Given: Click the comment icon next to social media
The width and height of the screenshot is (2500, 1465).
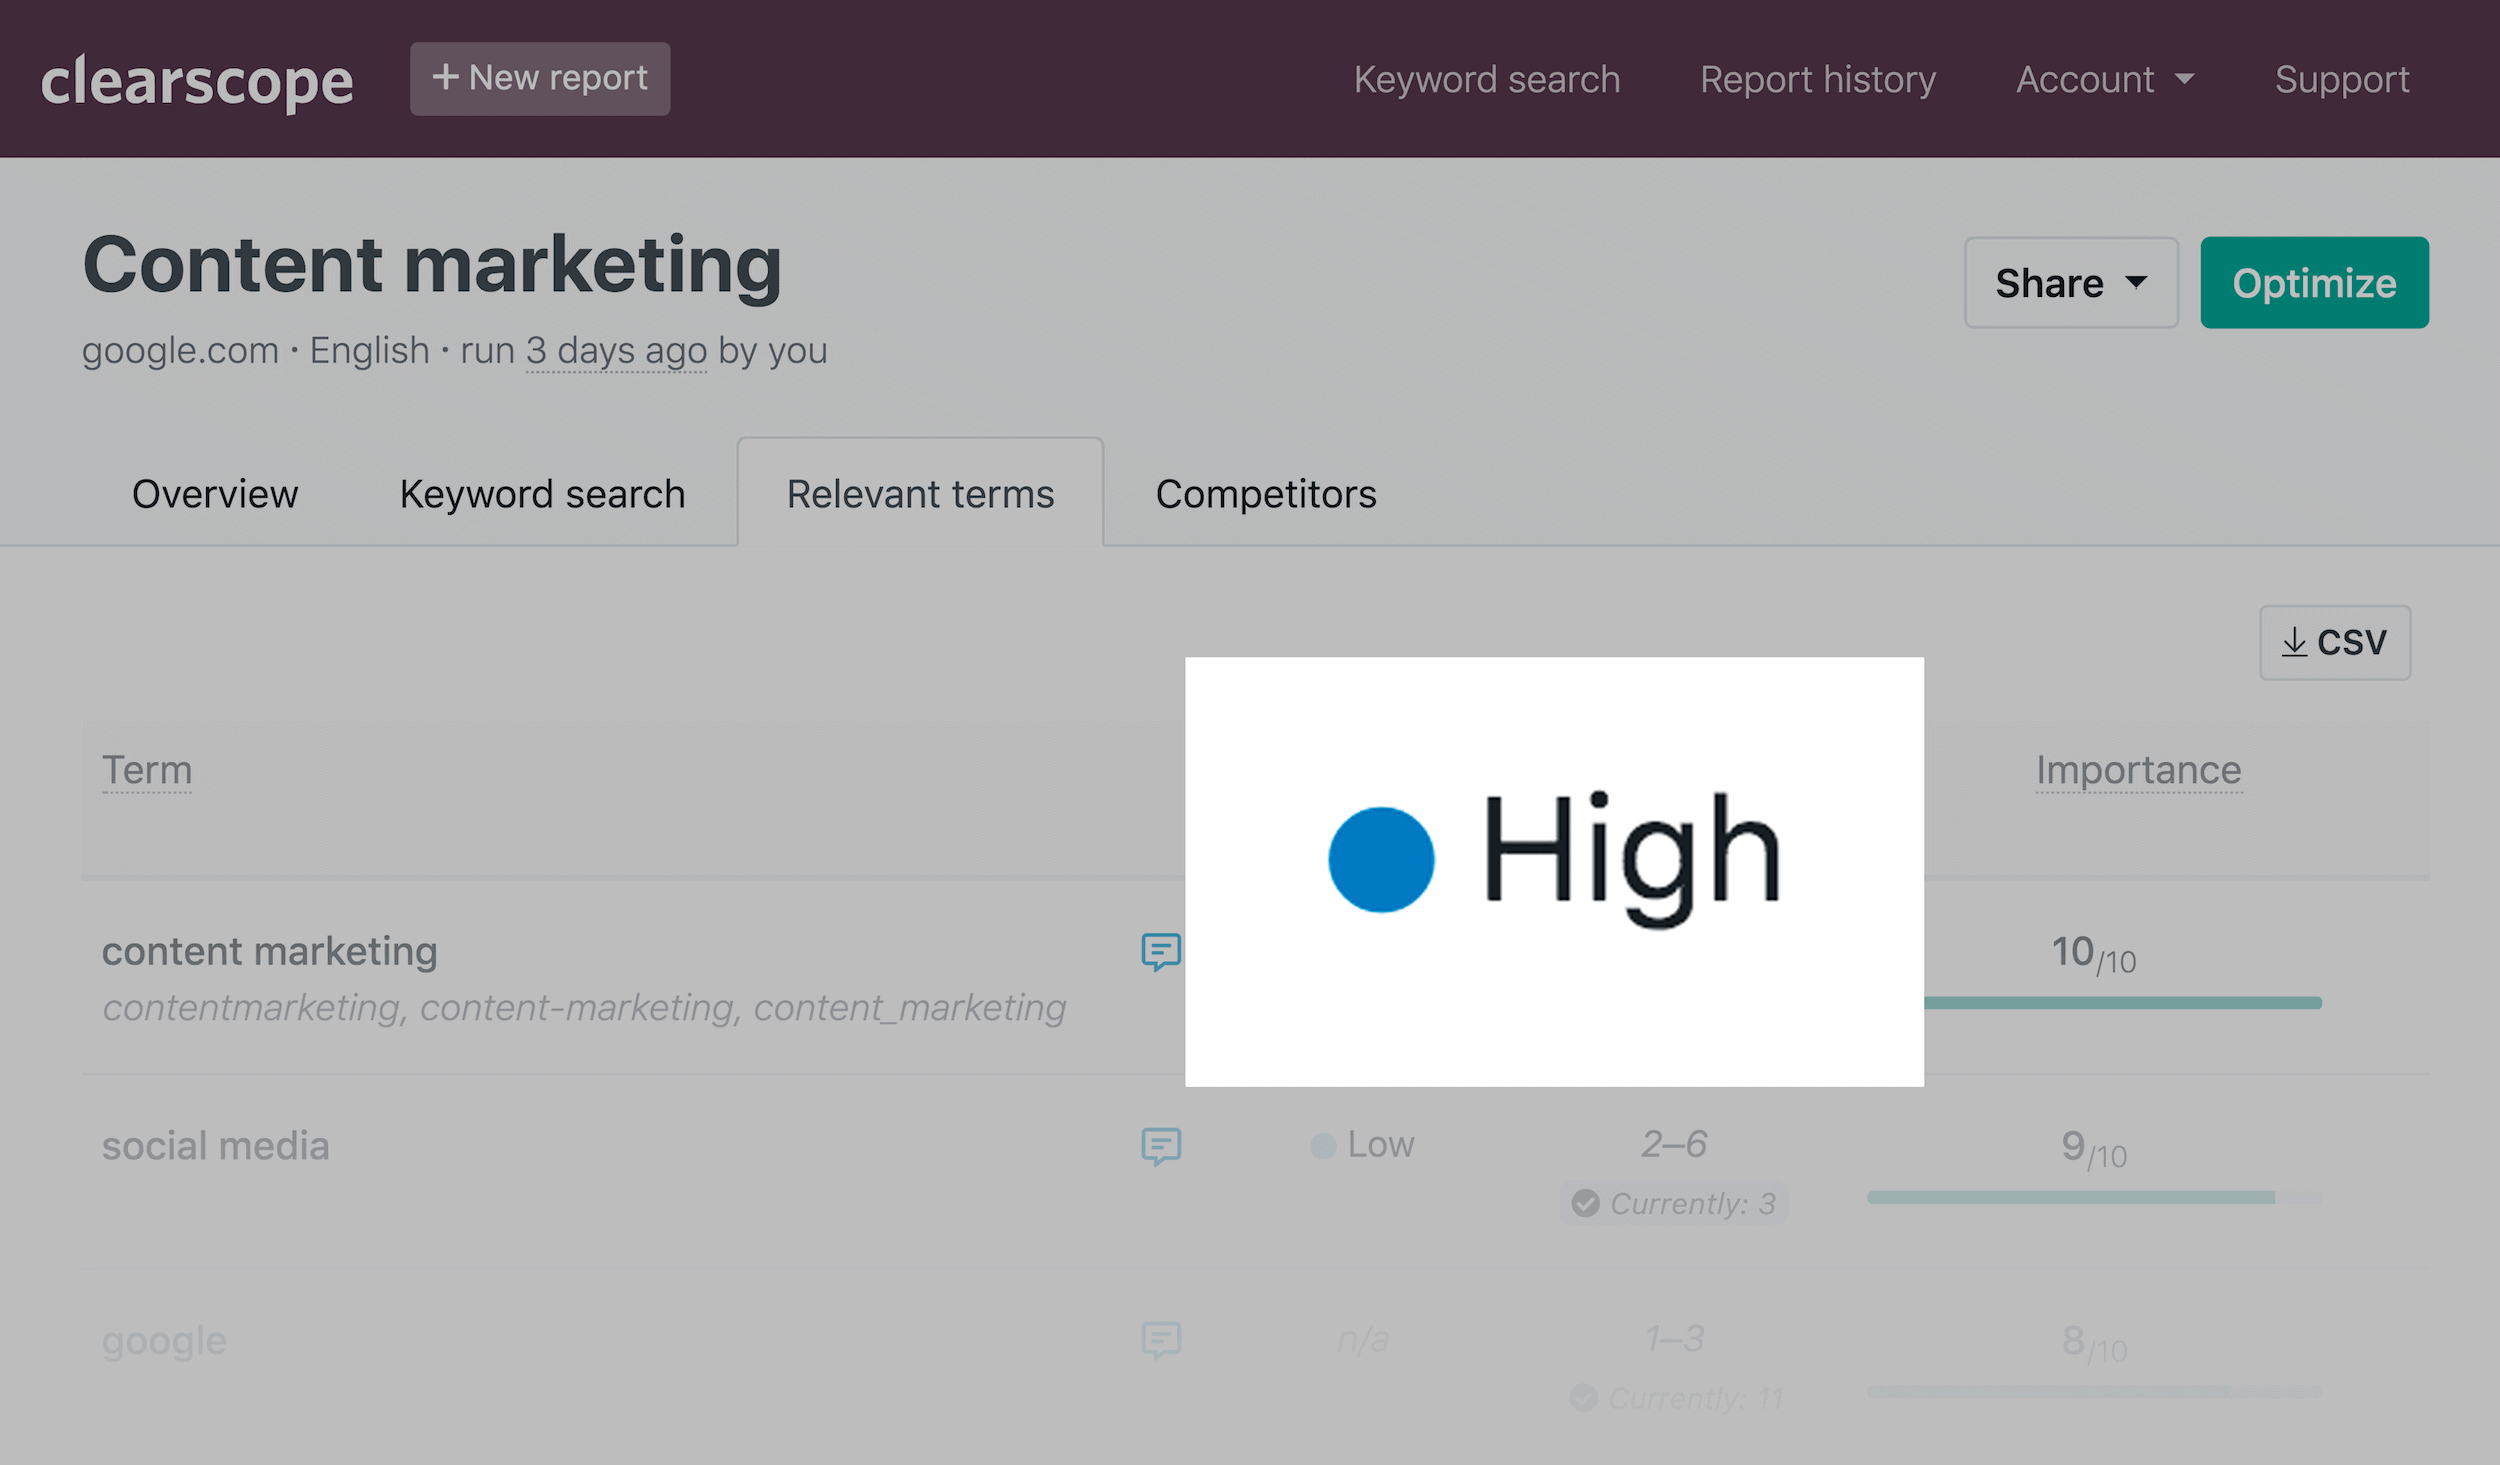Looking at the screenshot, I should [x=1161, y=1146].
